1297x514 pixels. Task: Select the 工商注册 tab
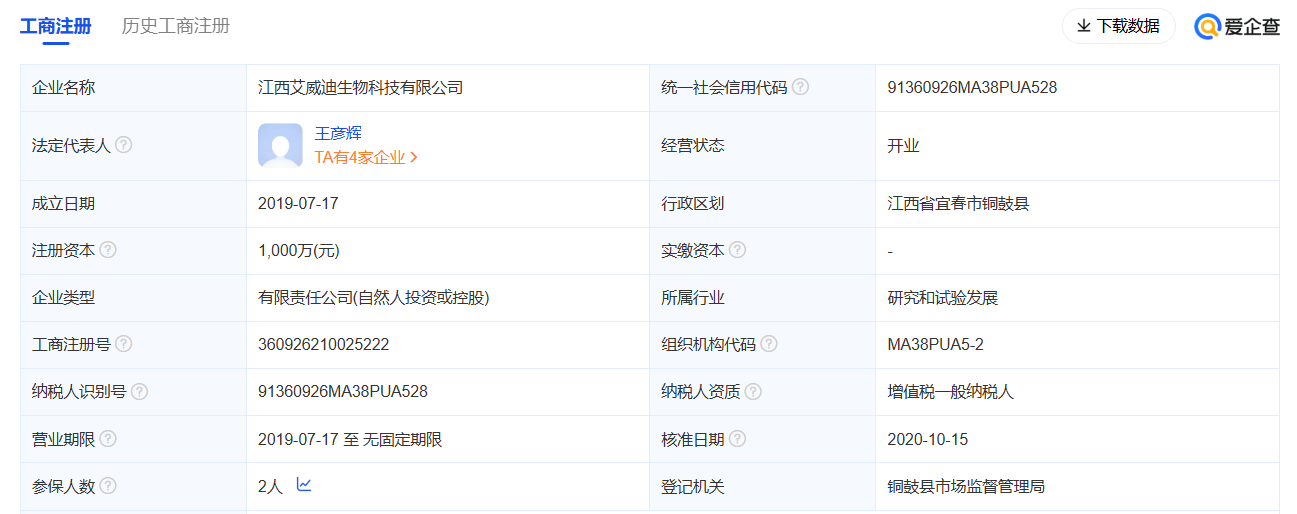point(56,26)
